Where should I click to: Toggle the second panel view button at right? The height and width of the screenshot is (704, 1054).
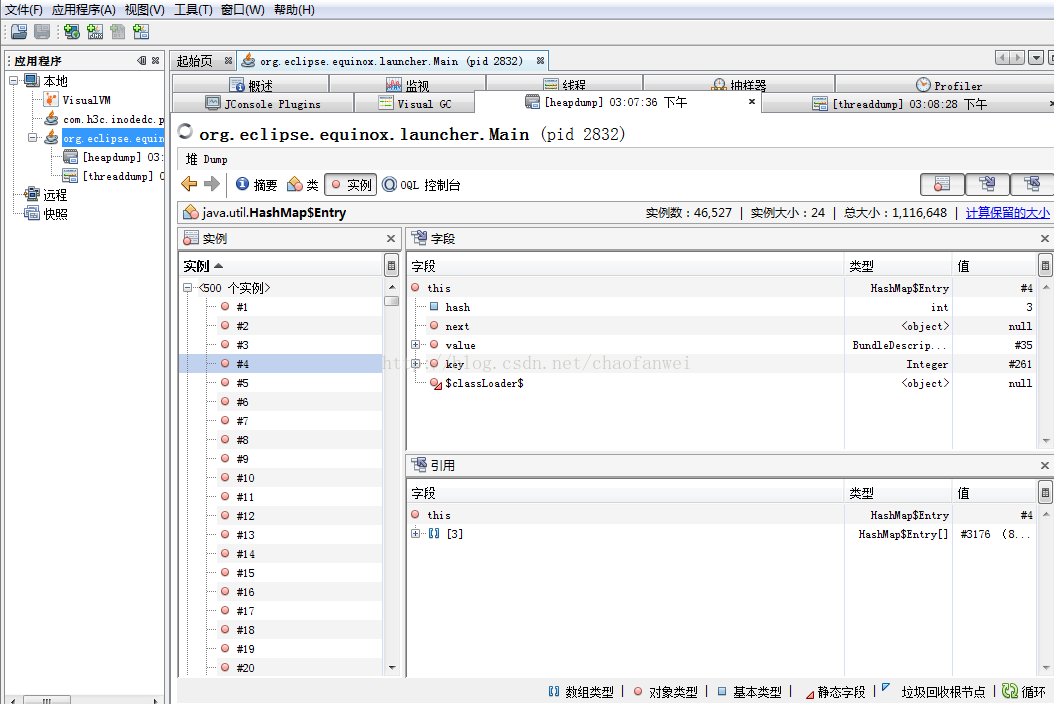pyautogui.click(x=987, y=184)
